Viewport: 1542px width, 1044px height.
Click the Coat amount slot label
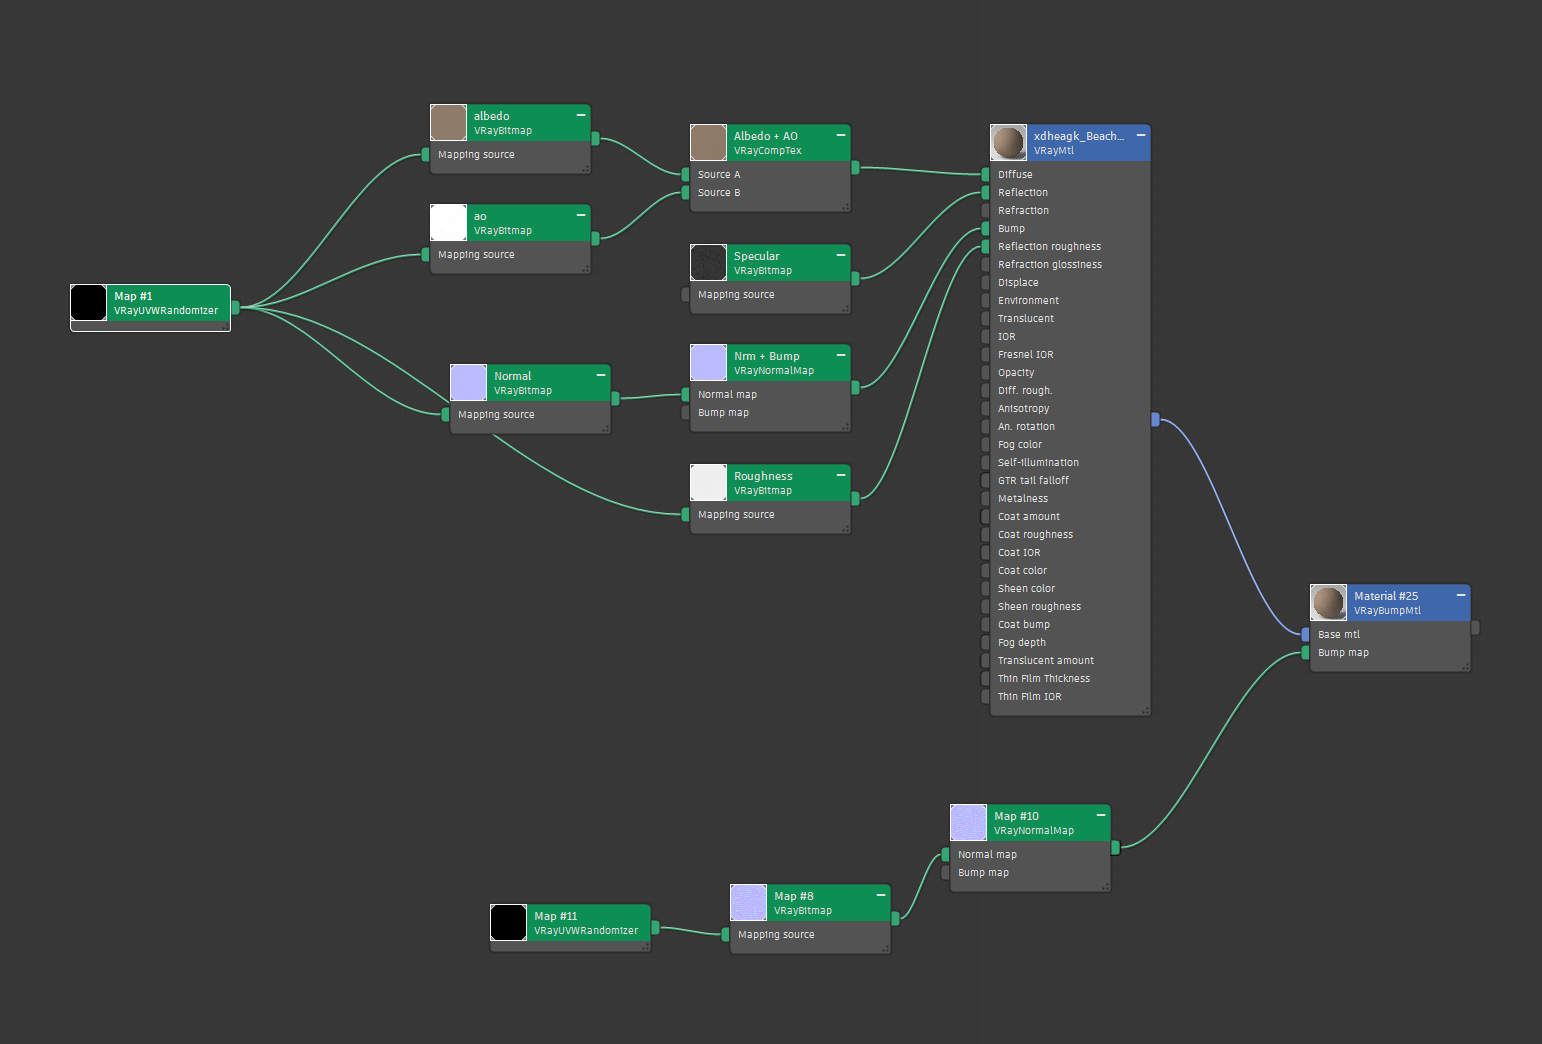click(x=1029, y=516)
